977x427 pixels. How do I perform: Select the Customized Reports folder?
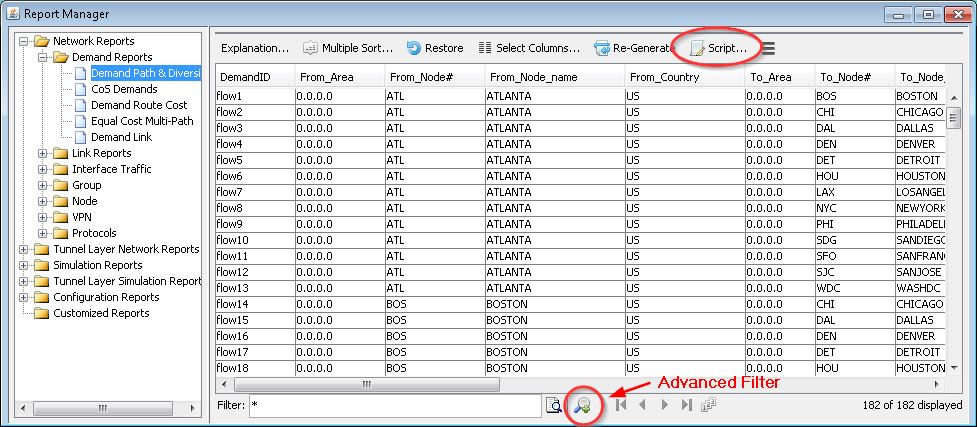(x=101, y=314)
